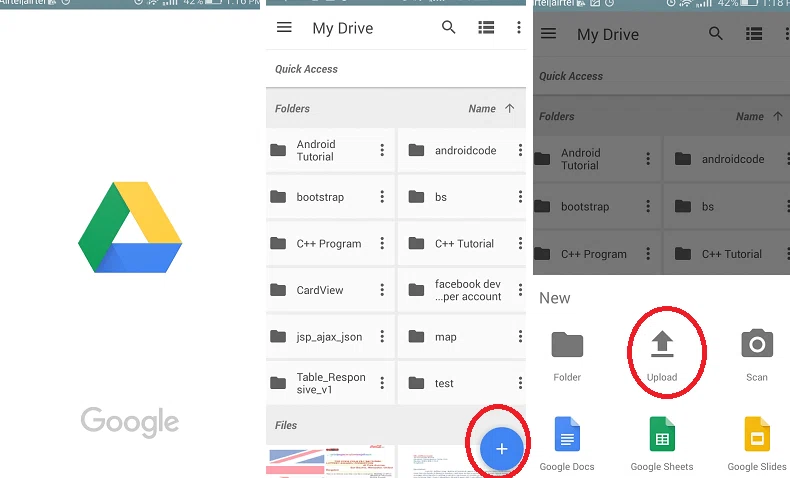Choose Upload in New panel
Viewport: 790px width, 478px height.
pos(662,356)
